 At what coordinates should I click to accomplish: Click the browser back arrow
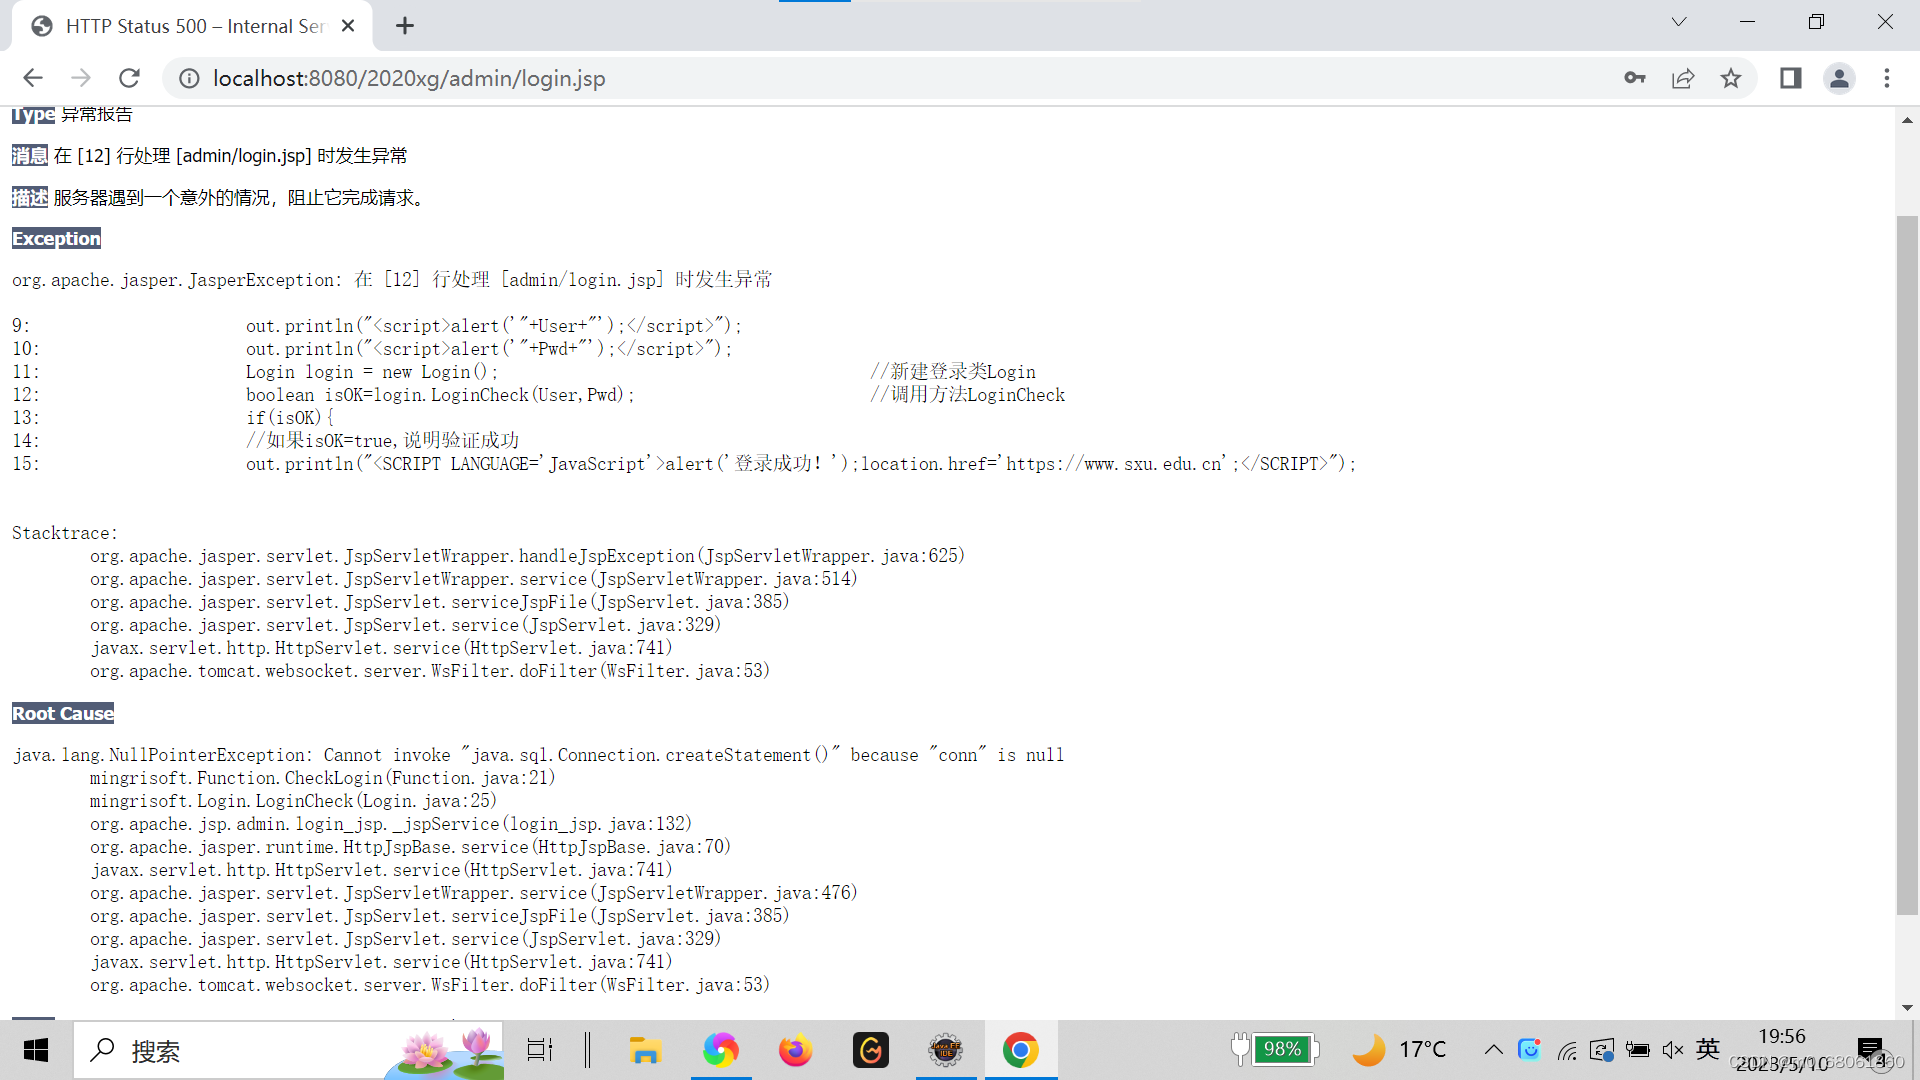33,78
